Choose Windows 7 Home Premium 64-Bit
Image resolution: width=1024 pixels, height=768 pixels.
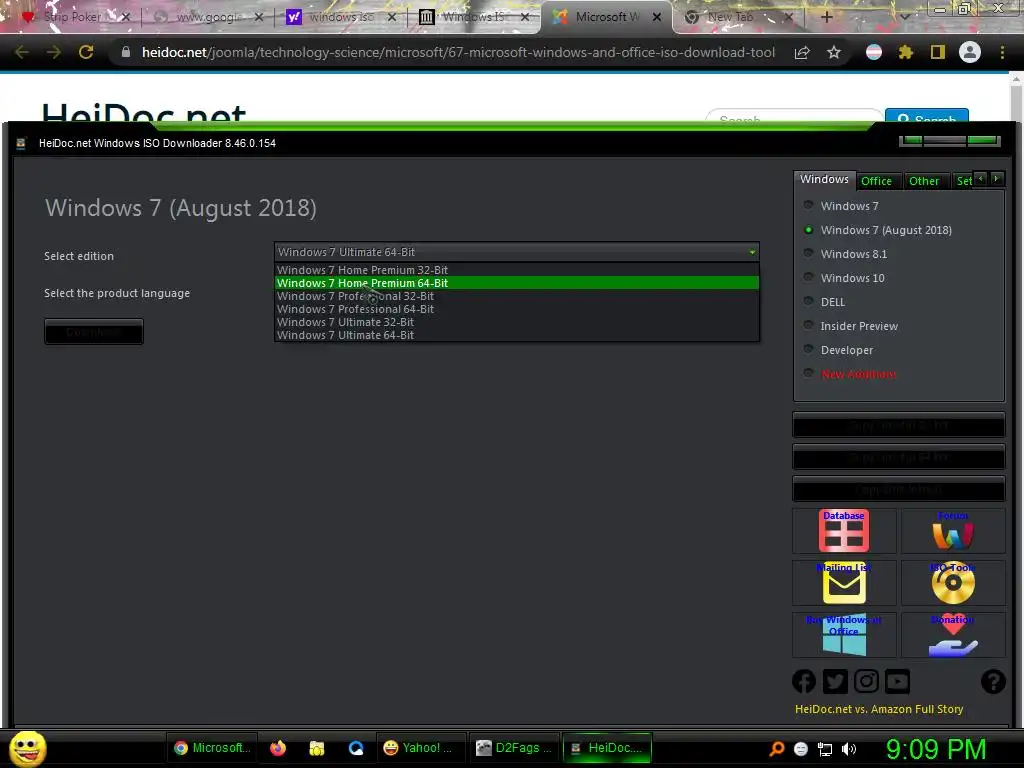click(x=517, y=283)
